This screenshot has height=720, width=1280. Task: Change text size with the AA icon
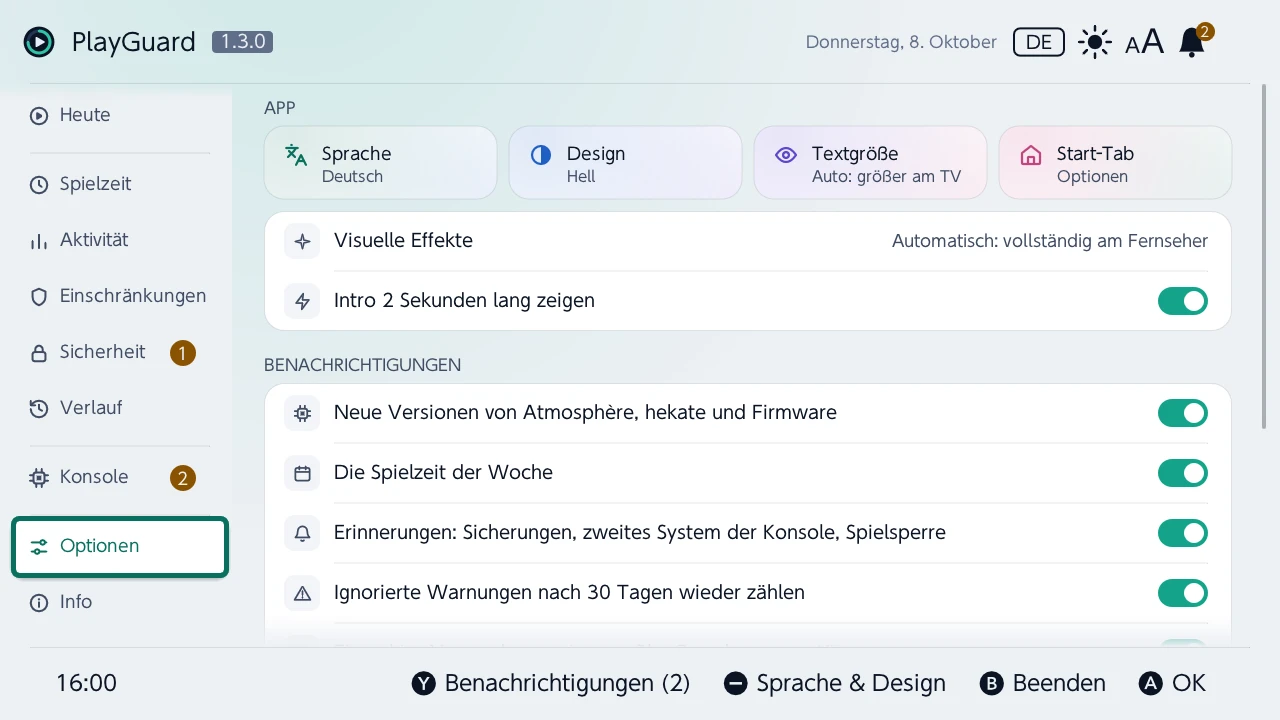pyautogui.click(x=1145, y=42)
